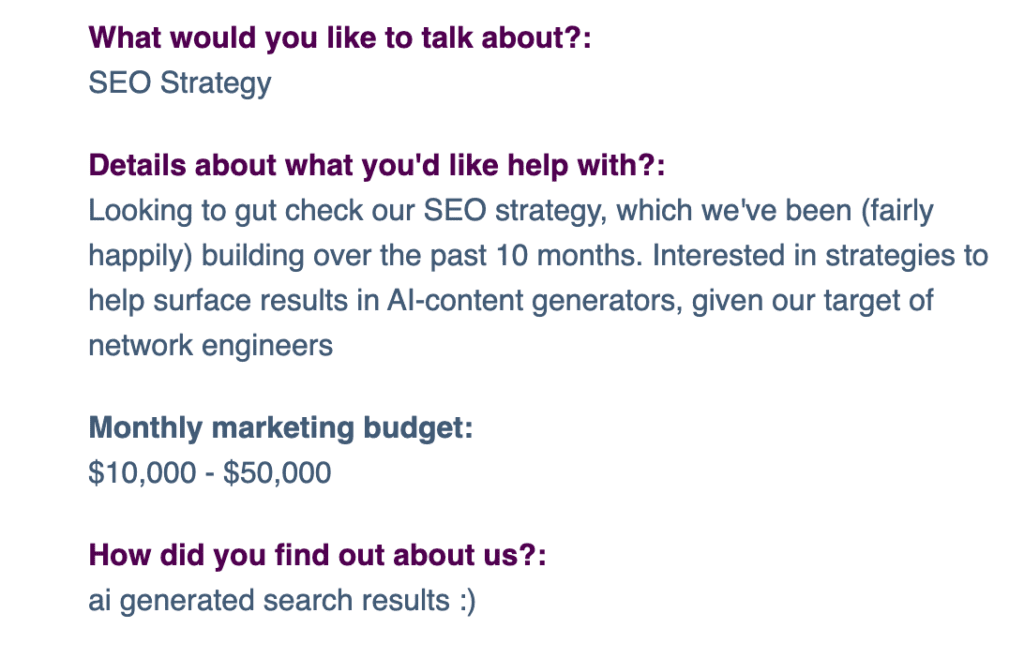Click the word "building" in the paragraph

click(253, 256)
